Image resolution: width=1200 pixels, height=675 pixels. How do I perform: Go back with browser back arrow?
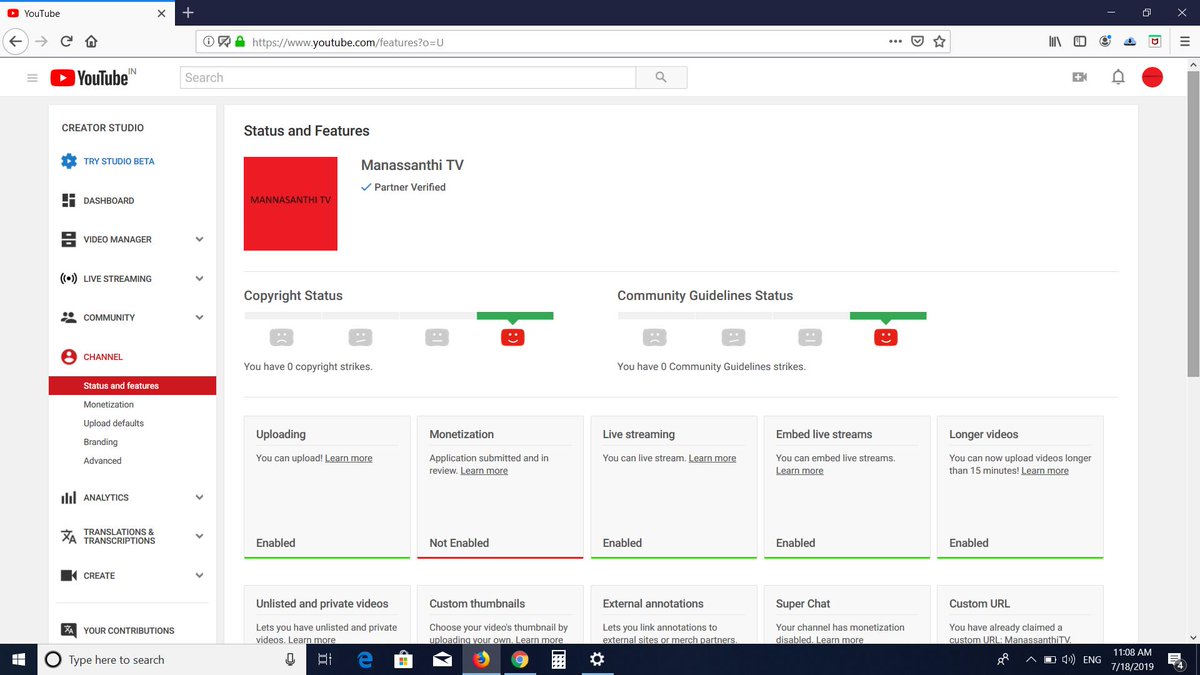pyautogui.click(x=15, y=42)
